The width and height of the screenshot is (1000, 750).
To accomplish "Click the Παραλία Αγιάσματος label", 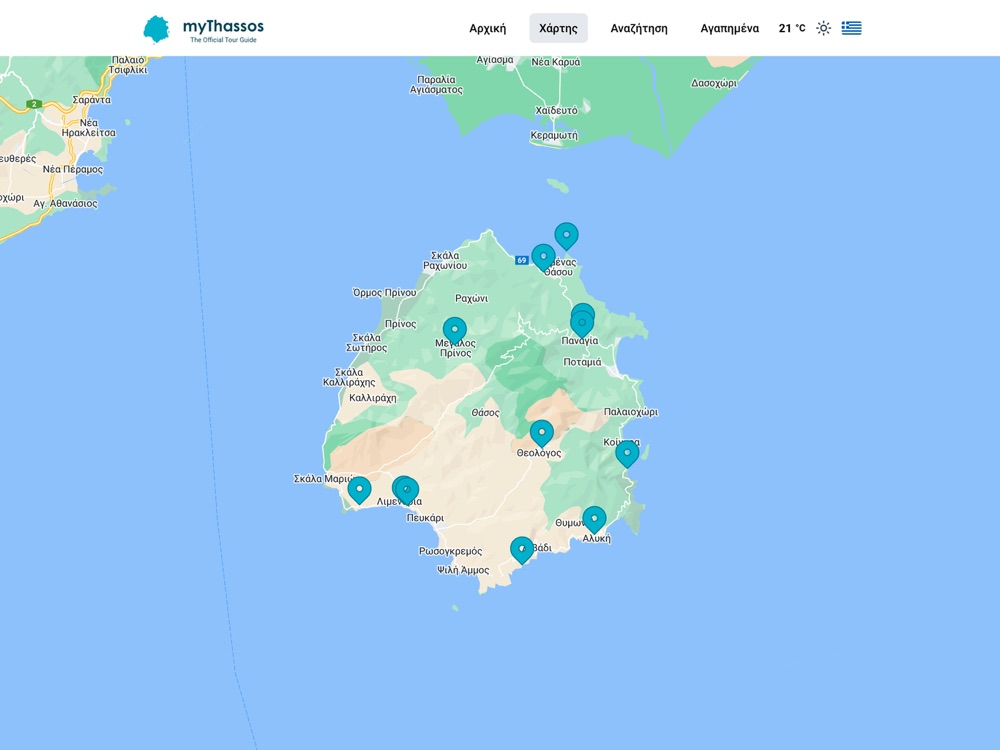I will pyautogui.click(x=436, y=85).
